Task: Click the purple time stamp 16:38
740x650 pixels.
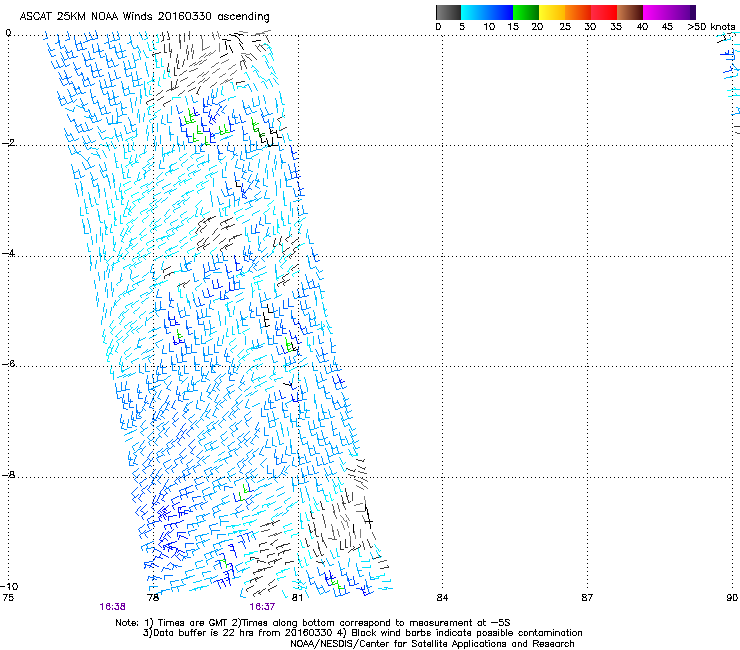Action: (x=113, y=607)
